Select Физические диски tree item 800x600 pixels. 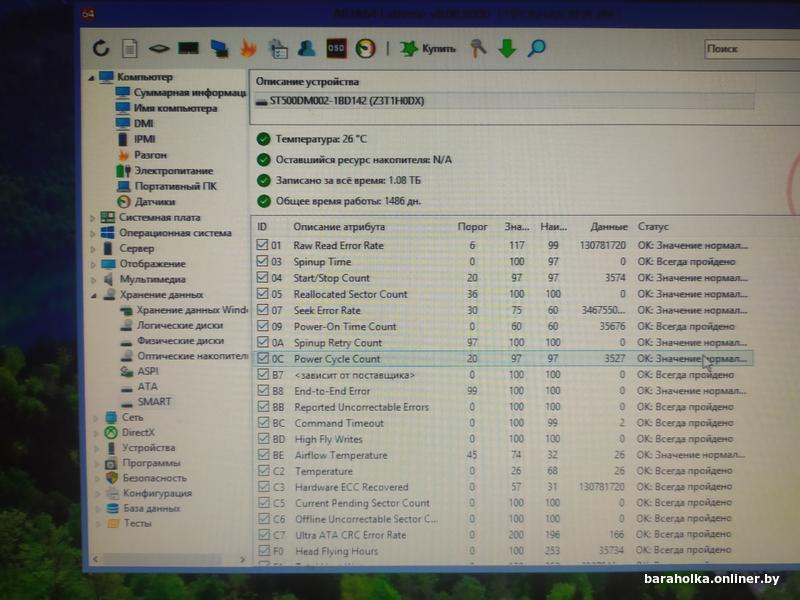(181, 340)
